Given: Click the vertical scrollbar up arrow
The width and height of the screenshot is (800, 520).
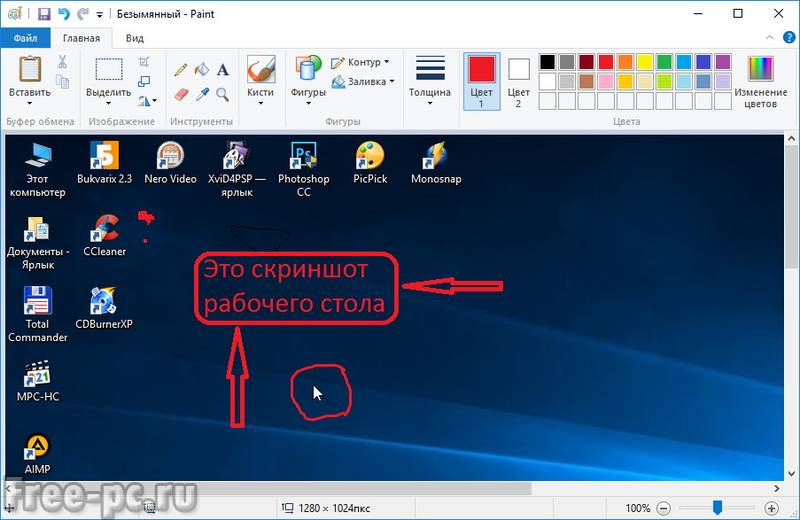Looking at the screenshot, I should [791, 139].
